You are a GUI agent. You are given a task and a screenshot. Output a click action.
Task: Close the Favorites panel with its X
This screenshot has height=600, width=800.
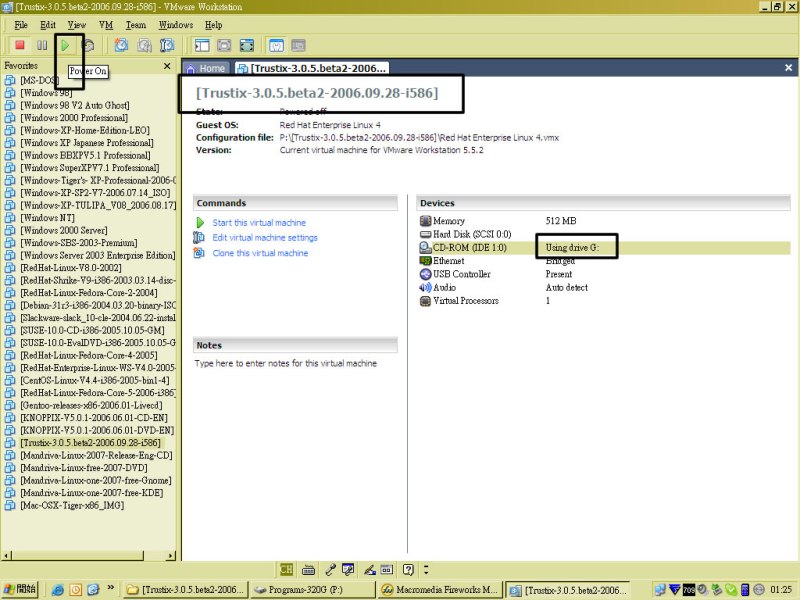point(167,66)
